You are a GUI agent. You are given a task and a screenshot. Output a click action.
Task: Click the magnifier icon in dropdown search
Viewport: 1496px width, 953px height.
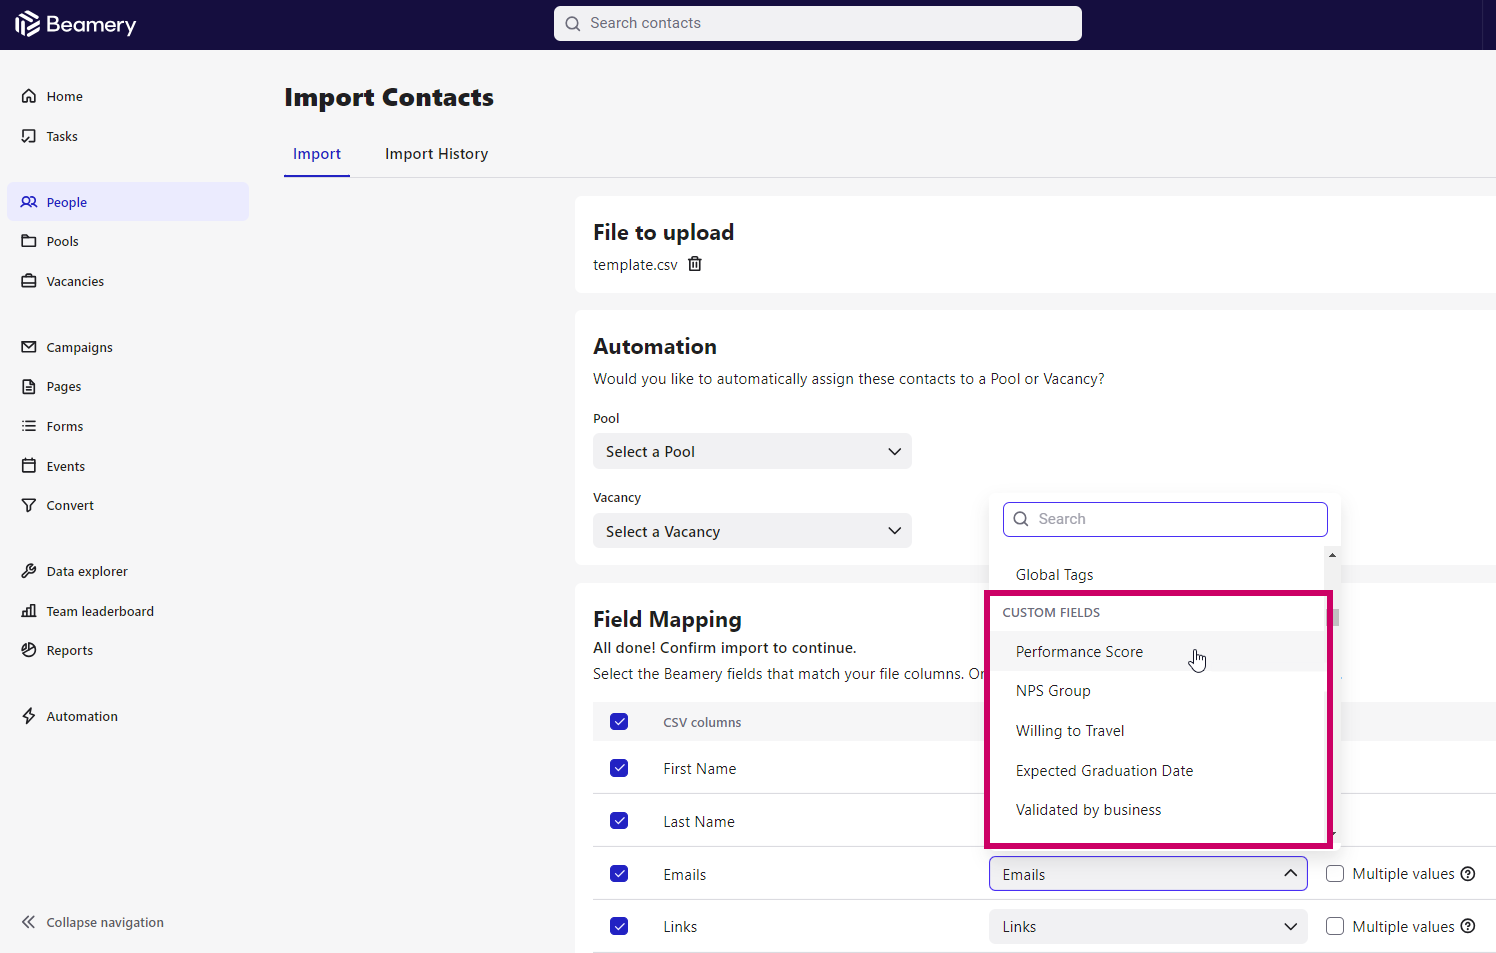(x=1021, y=519)
